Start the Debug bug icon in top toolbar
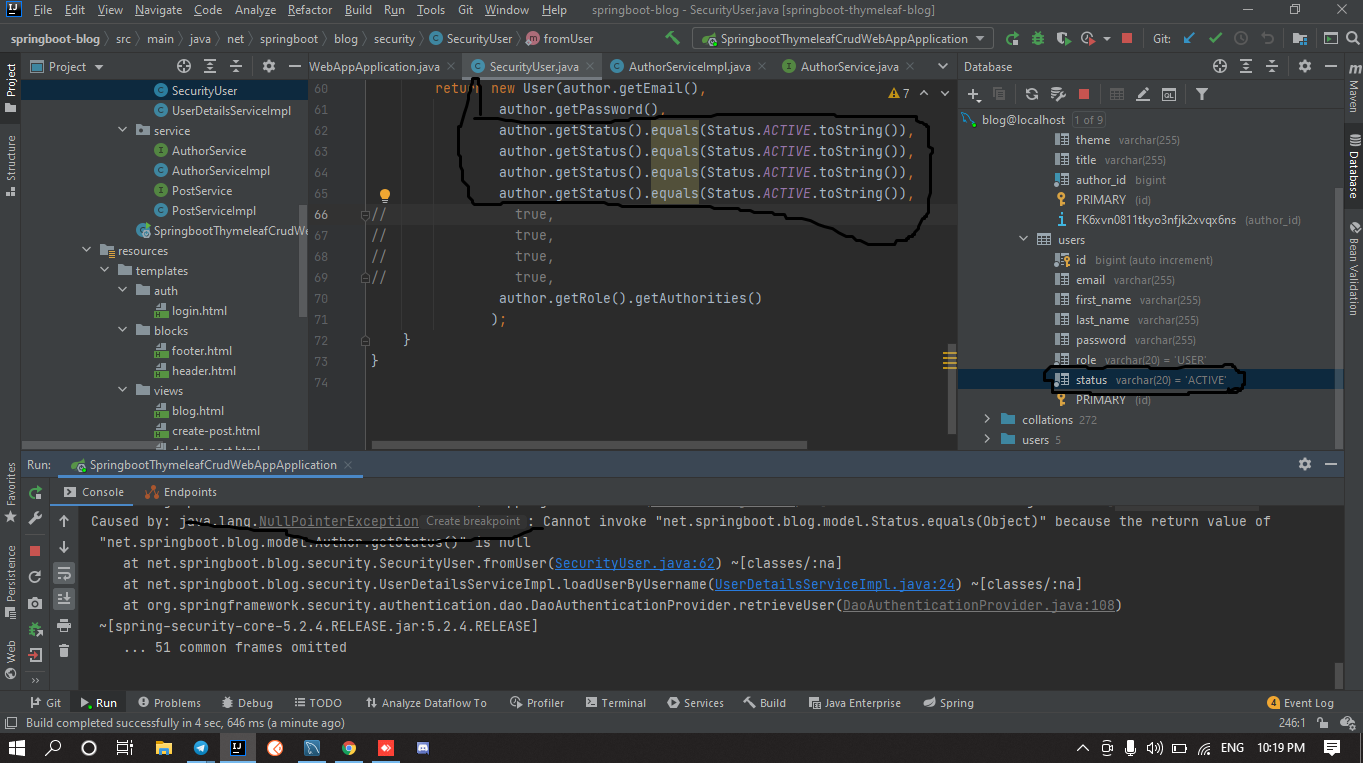 click(x=1038, y=39)
